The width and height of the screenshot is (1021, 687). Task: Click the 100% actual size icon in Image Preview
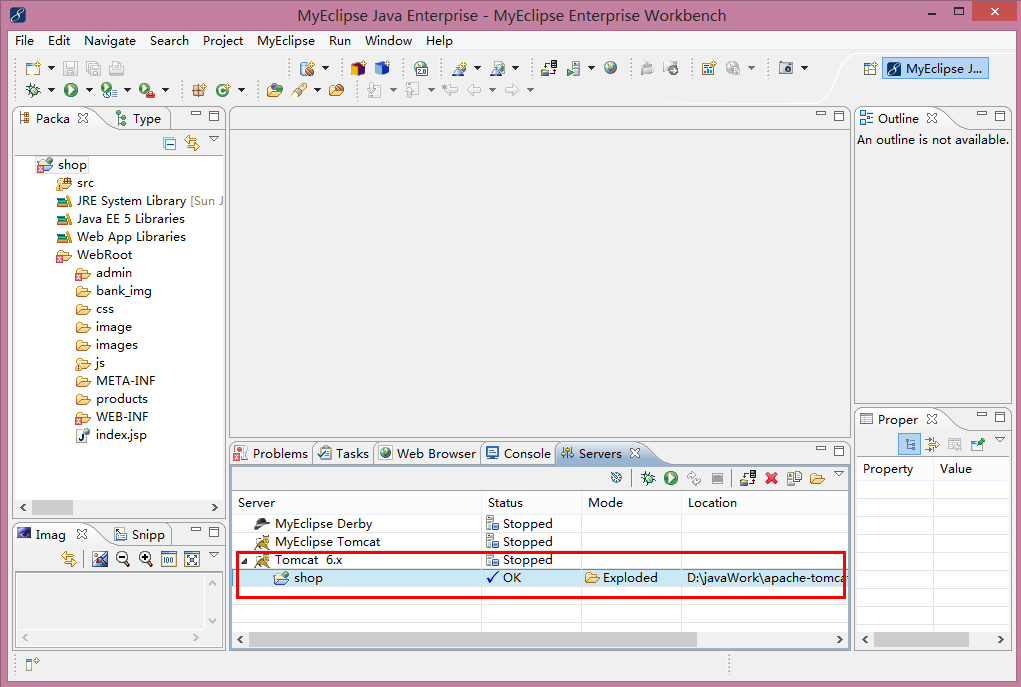(x=169, y=559)
